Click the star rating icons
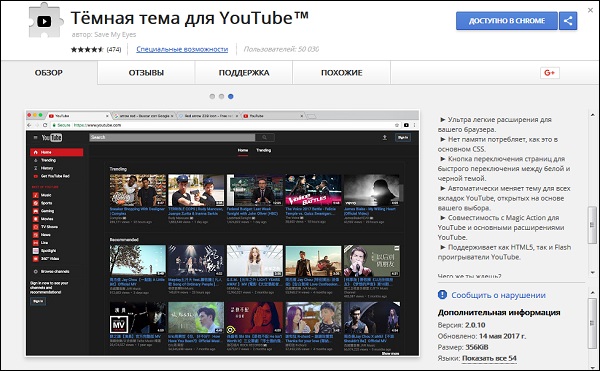600x371 pixels. pyautogui.click(x=87, y=49)
